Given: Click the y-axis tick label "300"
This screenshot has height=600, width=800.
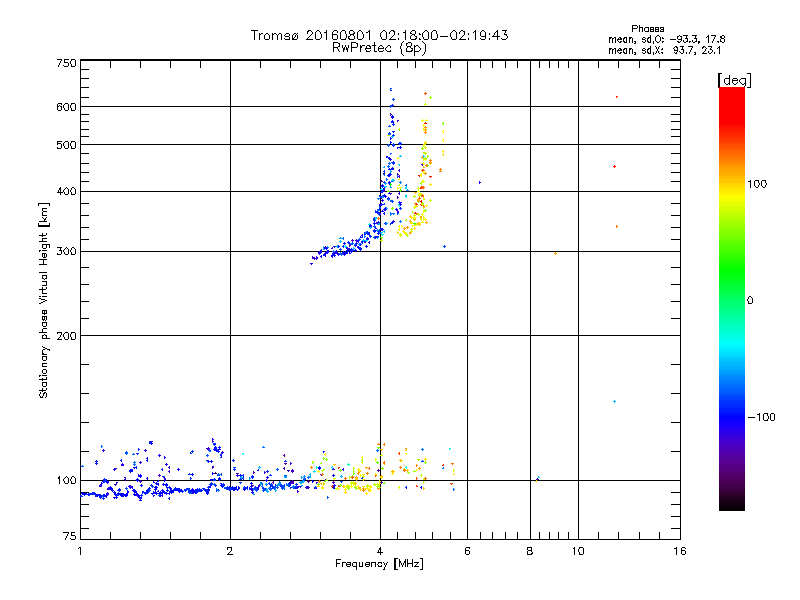Looking at the screenshot, I should click(66, 252).
